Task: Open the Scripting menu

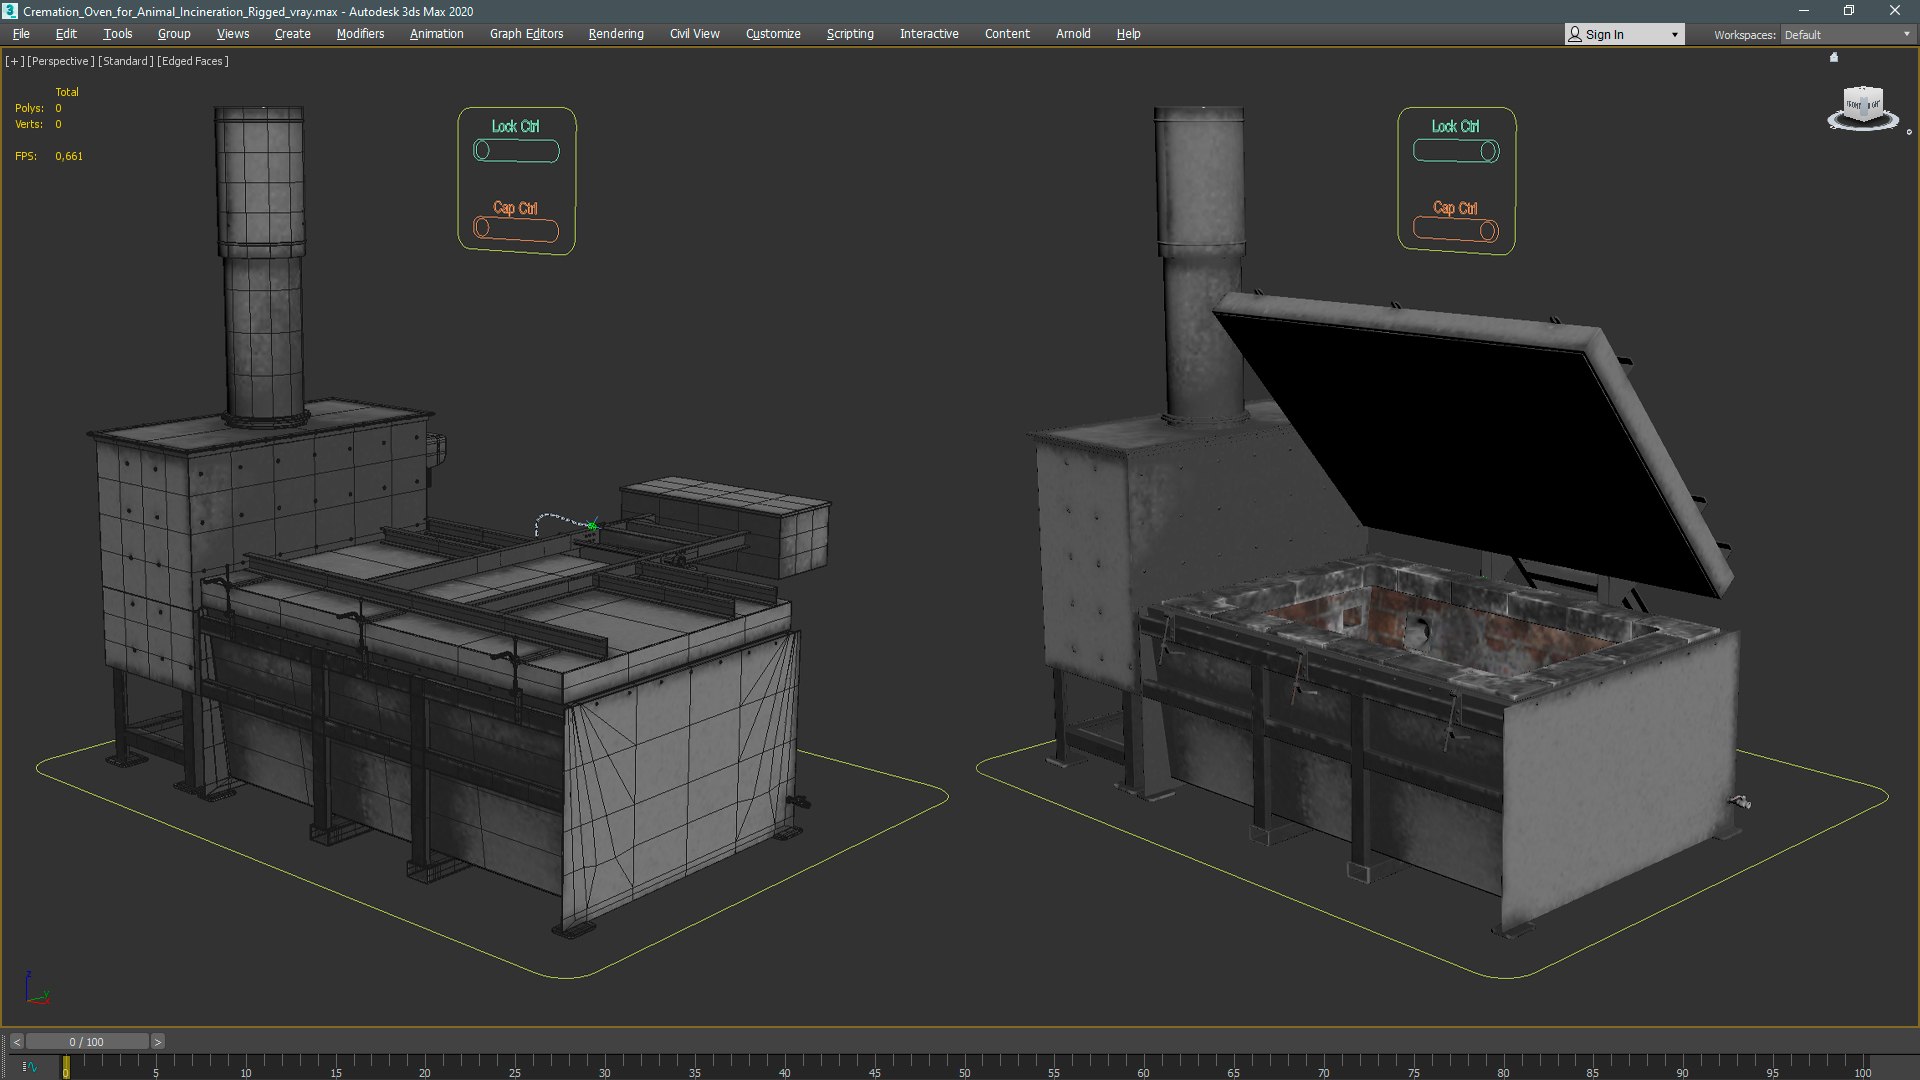Action: (x=850, y=33)
